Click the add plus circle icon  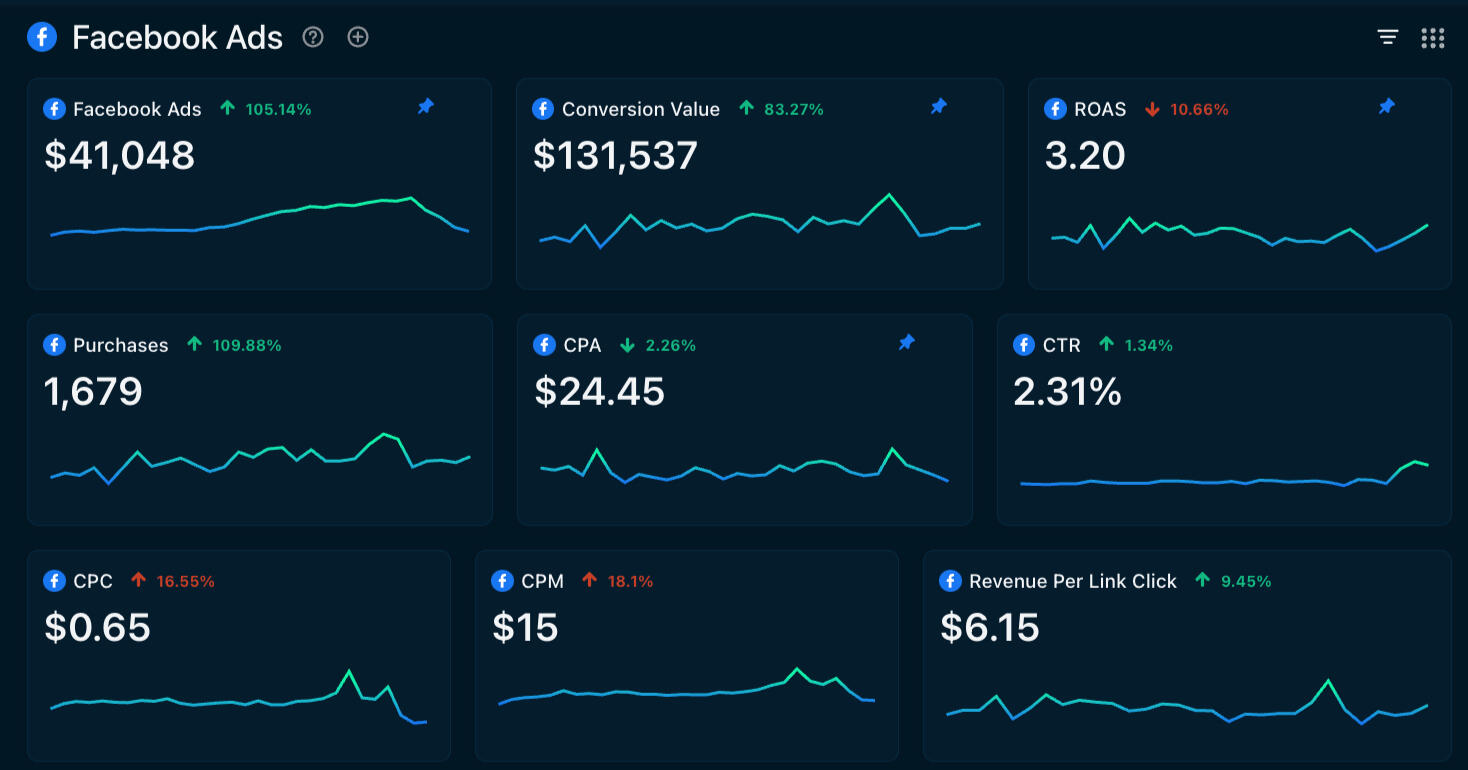pyautogui.click(x=358, y=37)
